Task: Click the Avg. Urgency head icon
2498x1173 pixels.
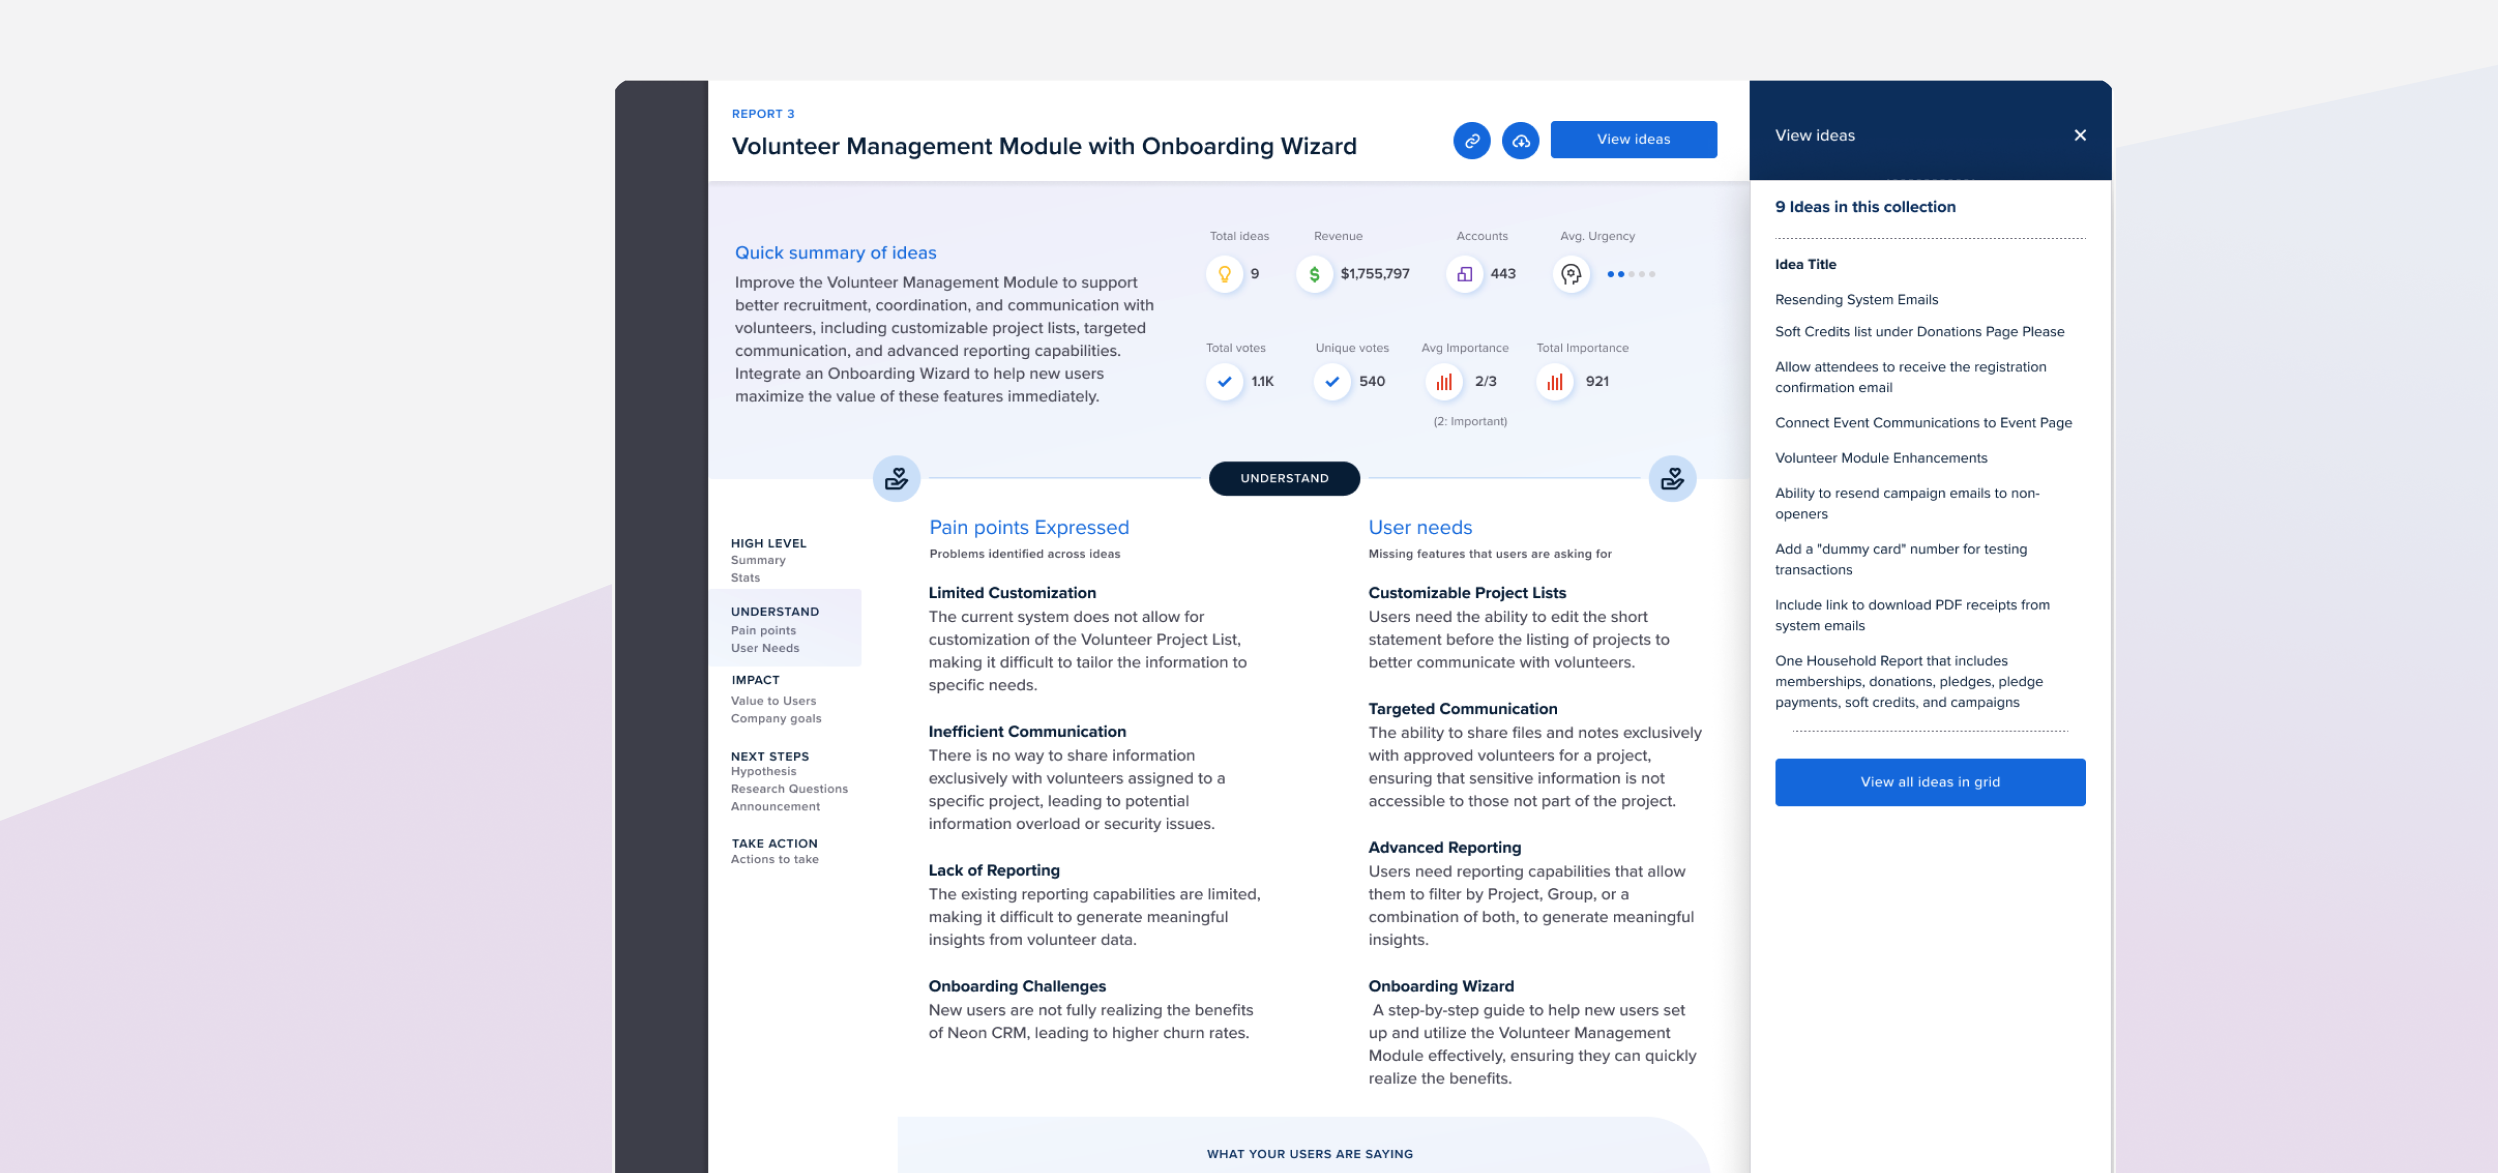Action: tap(1571, 273)
